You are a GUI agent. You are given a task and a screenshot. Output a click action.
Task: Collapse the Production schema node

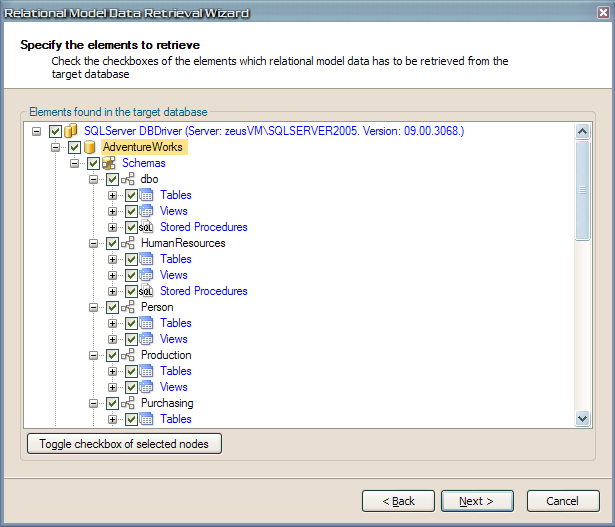93,356
